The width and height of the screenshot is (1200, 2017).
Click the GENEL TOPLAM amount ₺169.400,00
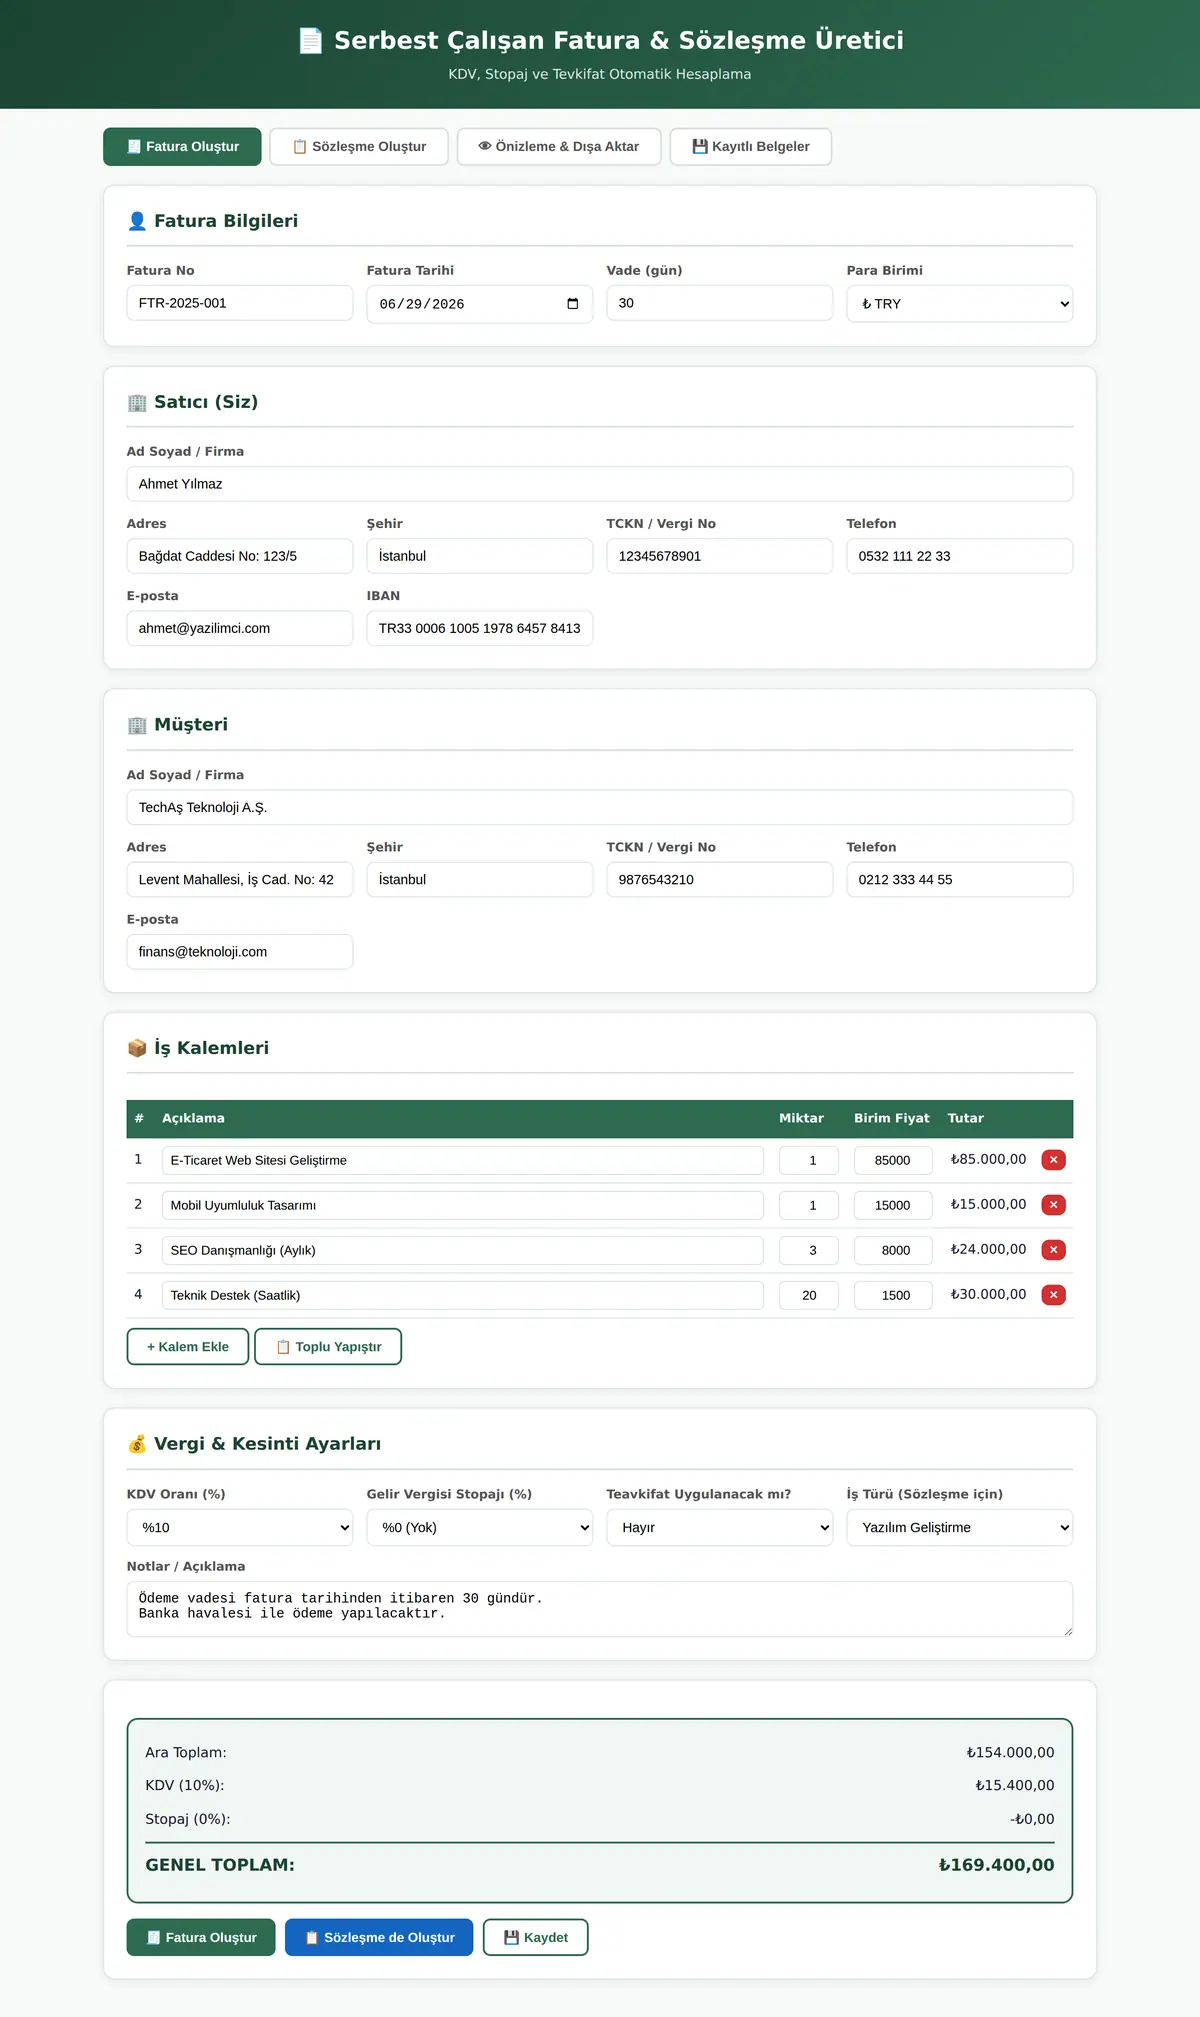[997, 1865]
